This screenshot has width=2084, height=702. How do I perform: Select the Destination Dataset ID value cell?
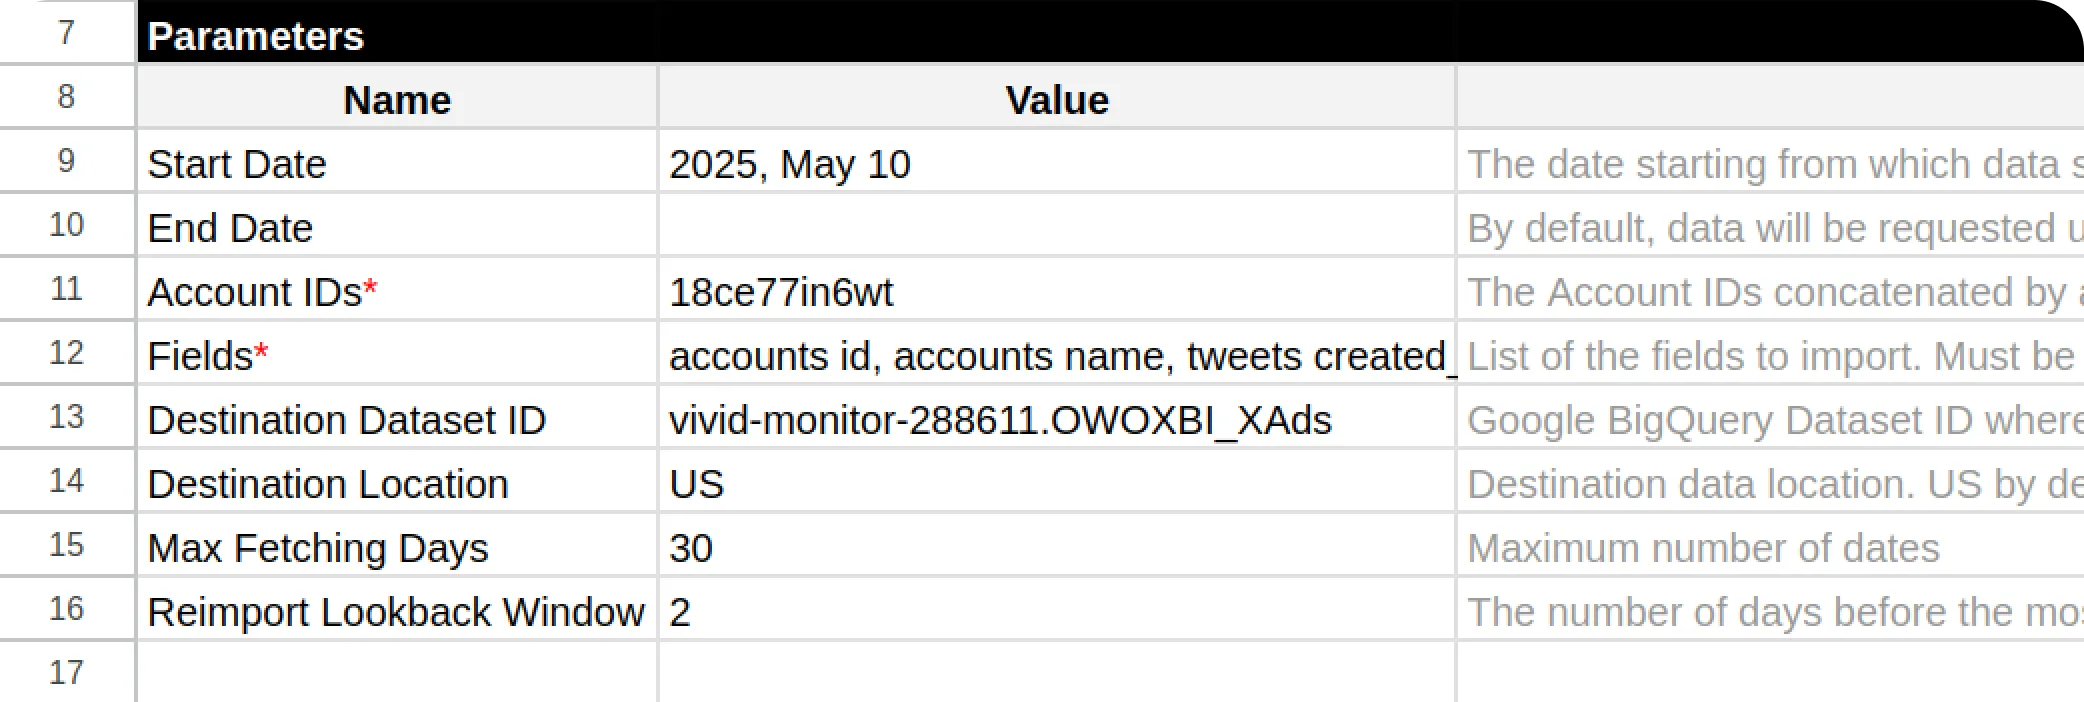pyautogui.click(x=1057, y=419)
